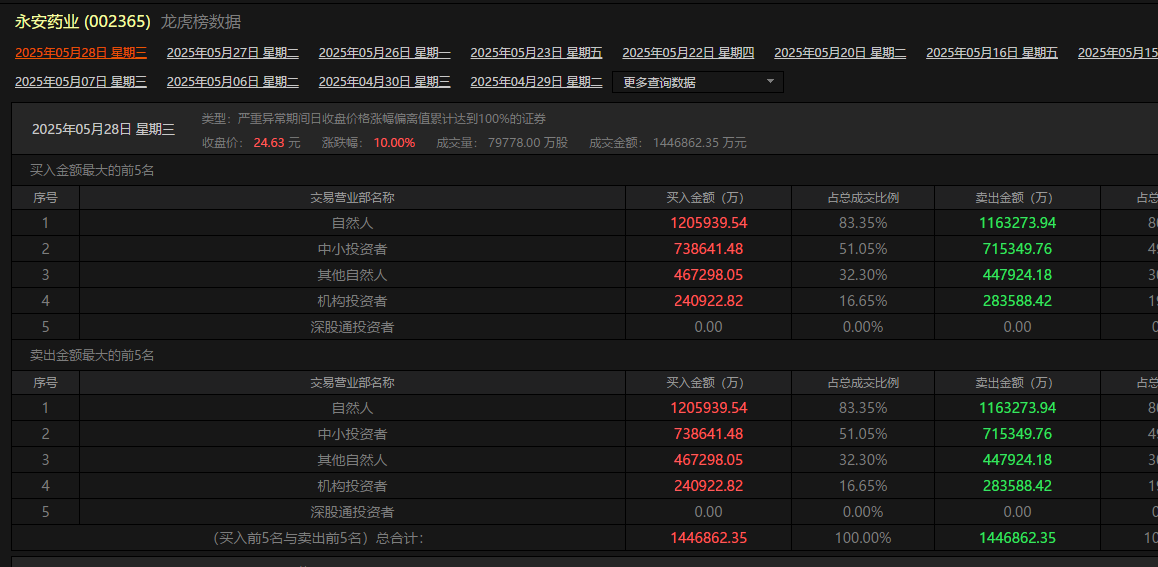Open the 2025年04月30日 星期三 data link
1158x567 pixels.
point(385,82)
